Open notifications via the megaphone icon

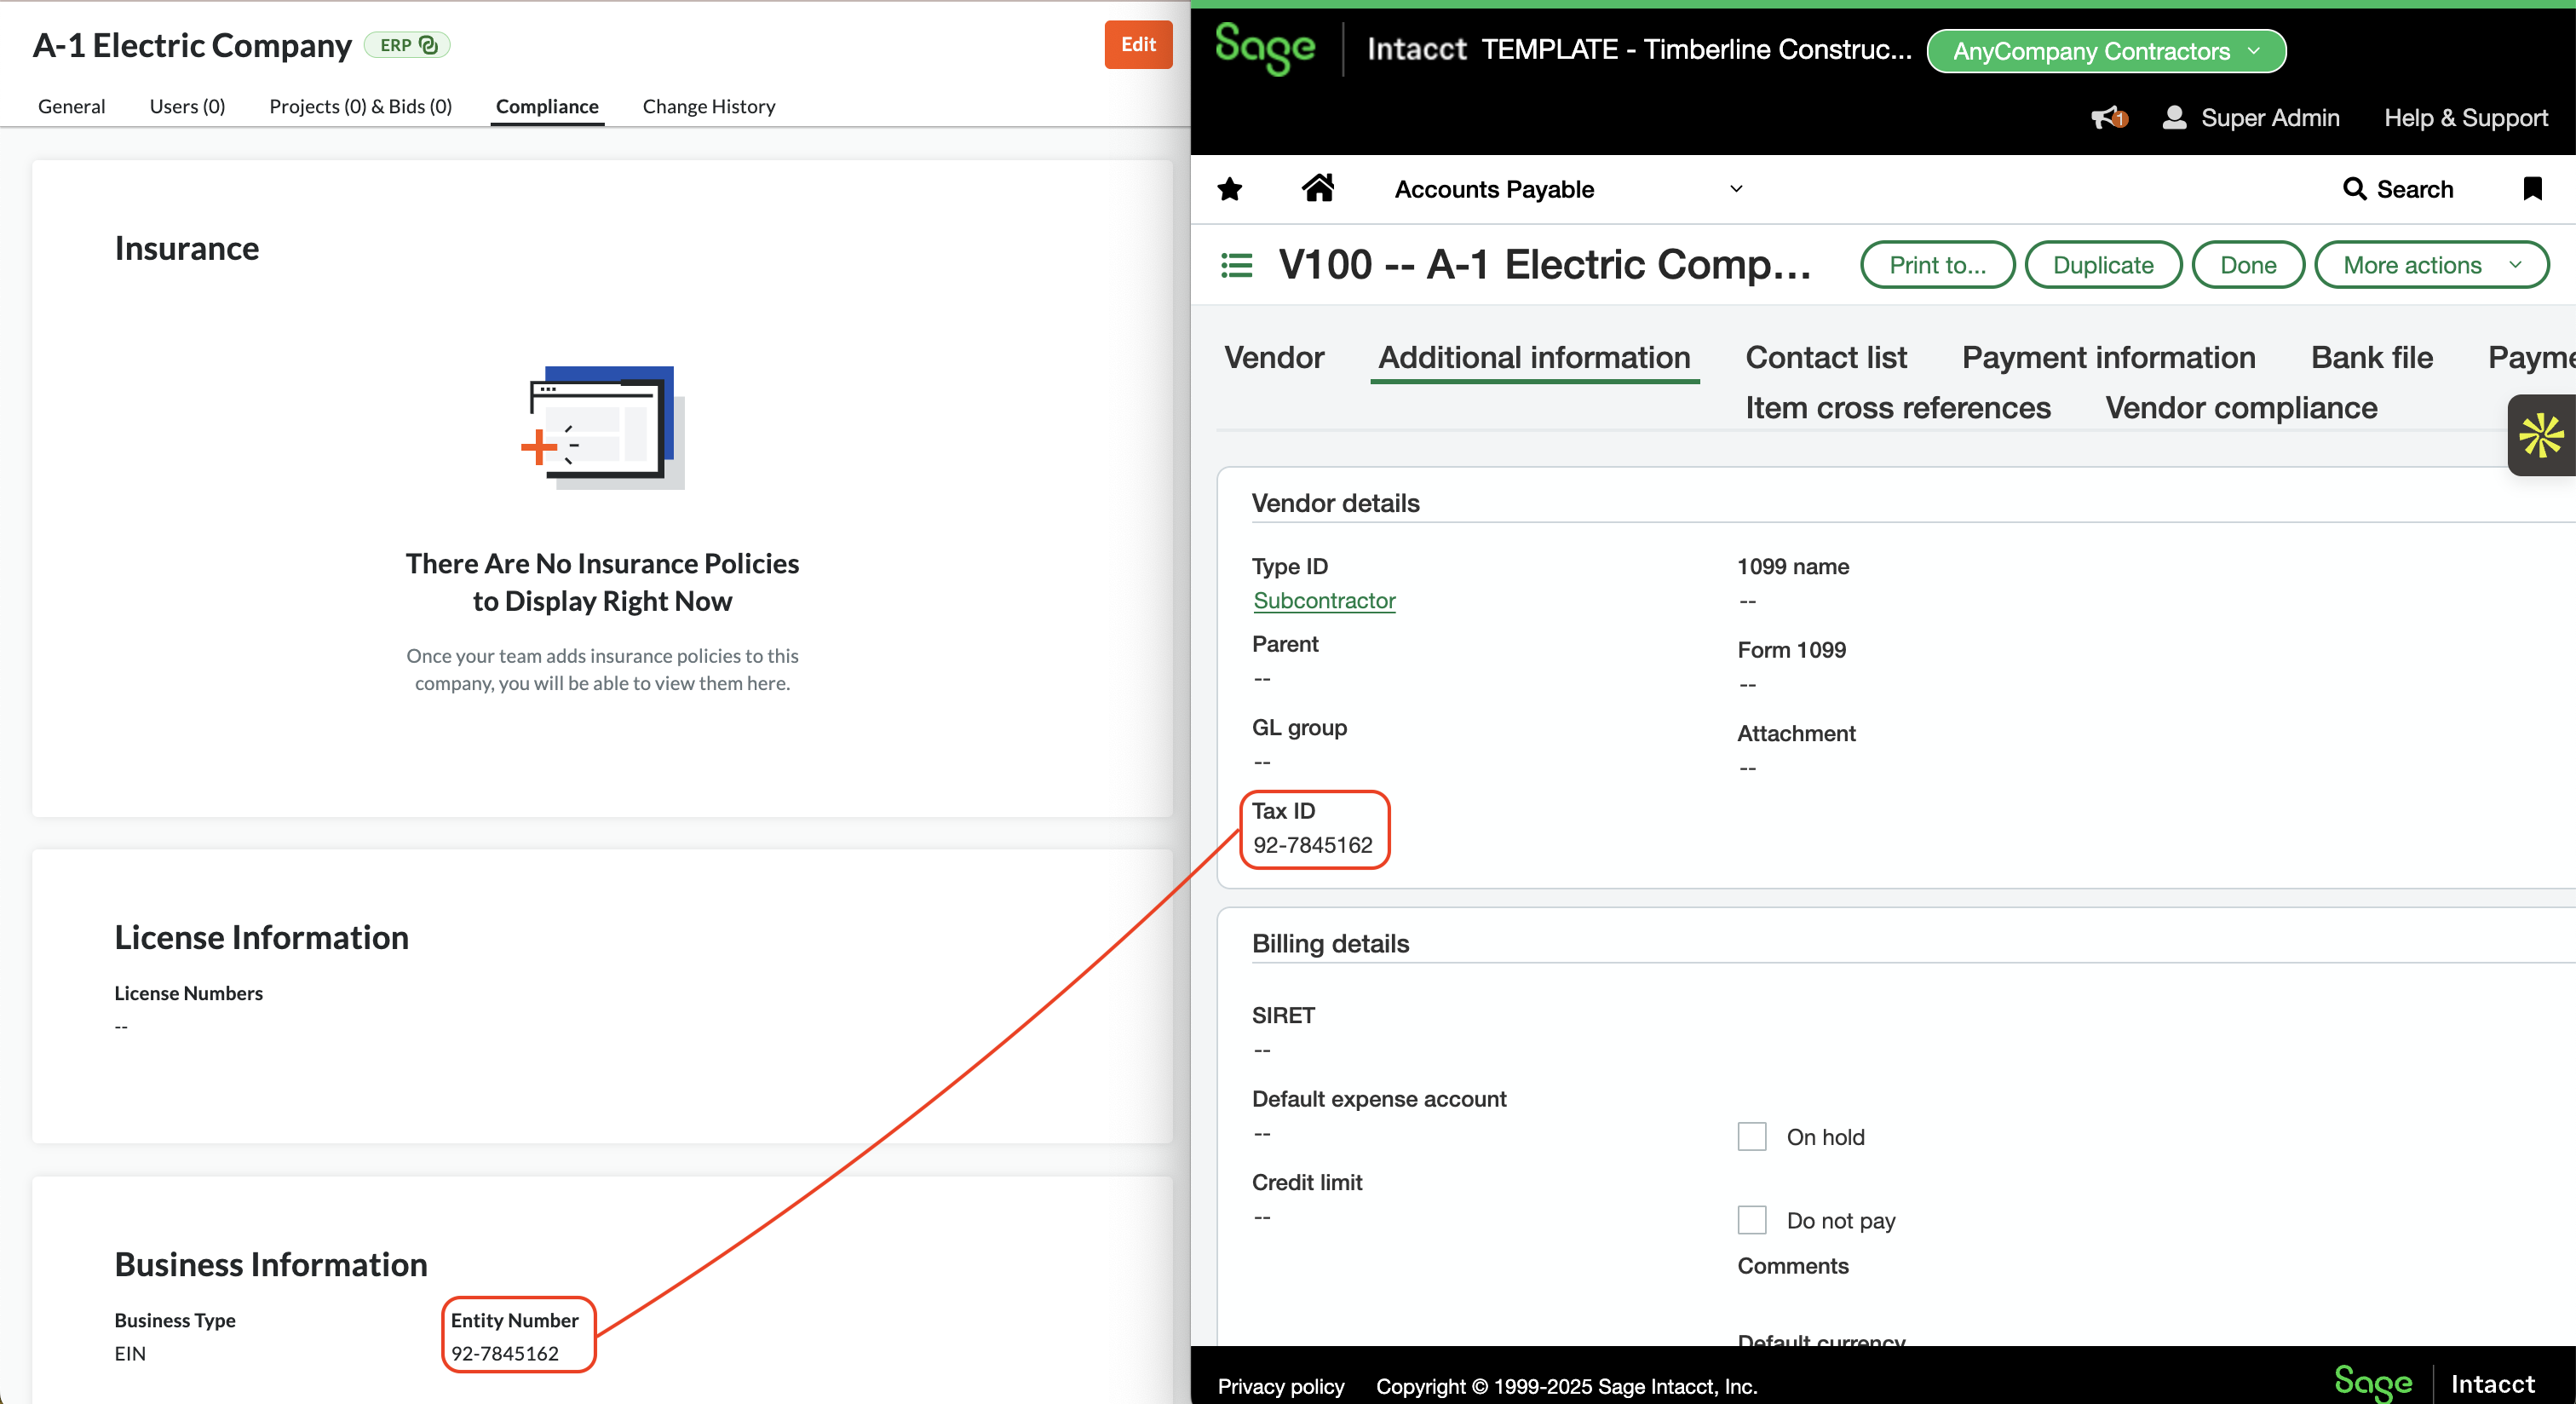tap(2106, 117)
